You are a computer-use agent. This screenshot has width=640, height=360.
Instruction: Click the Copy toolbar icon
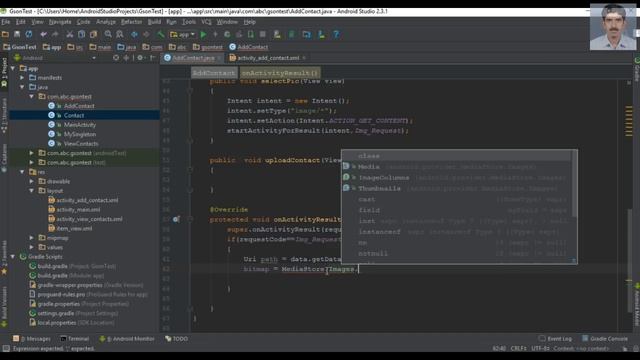tap(82, 35)
